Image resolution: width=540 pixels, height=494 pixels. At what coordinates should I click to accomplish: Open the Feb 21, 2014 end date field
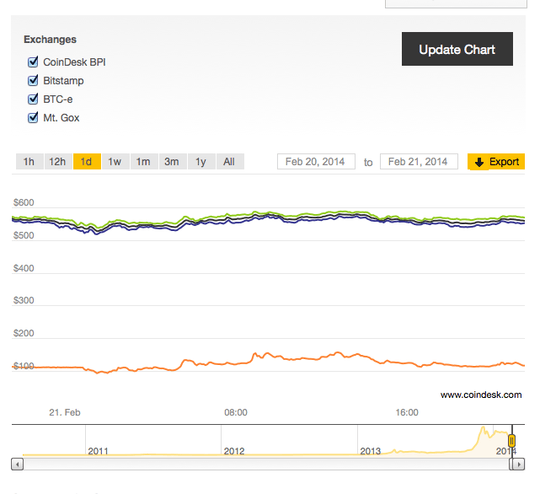pos(419,162)
